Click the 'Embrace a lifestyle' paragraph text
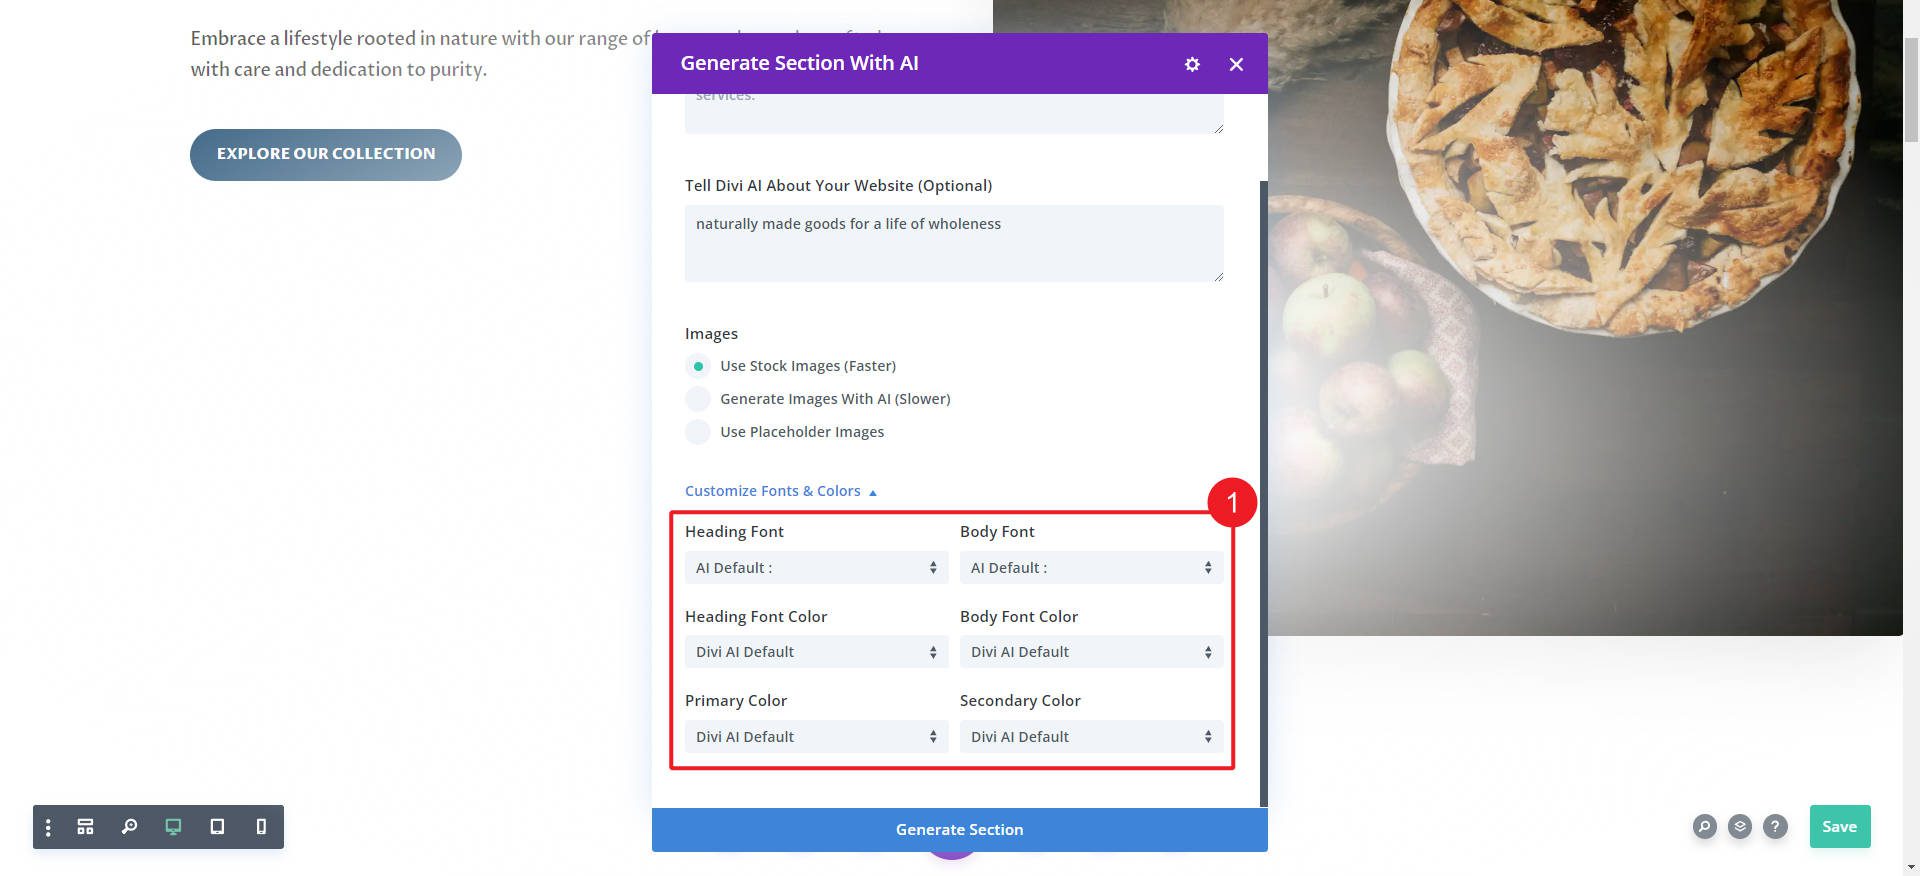This screenshot has width=1920, height=876. point(420,54)
